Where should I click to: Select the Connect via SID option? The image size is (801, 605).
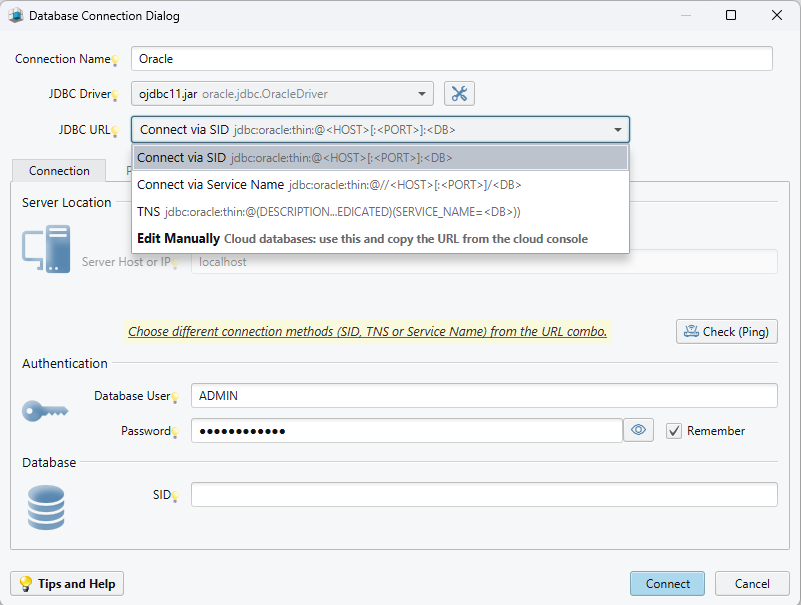(380, 158)
